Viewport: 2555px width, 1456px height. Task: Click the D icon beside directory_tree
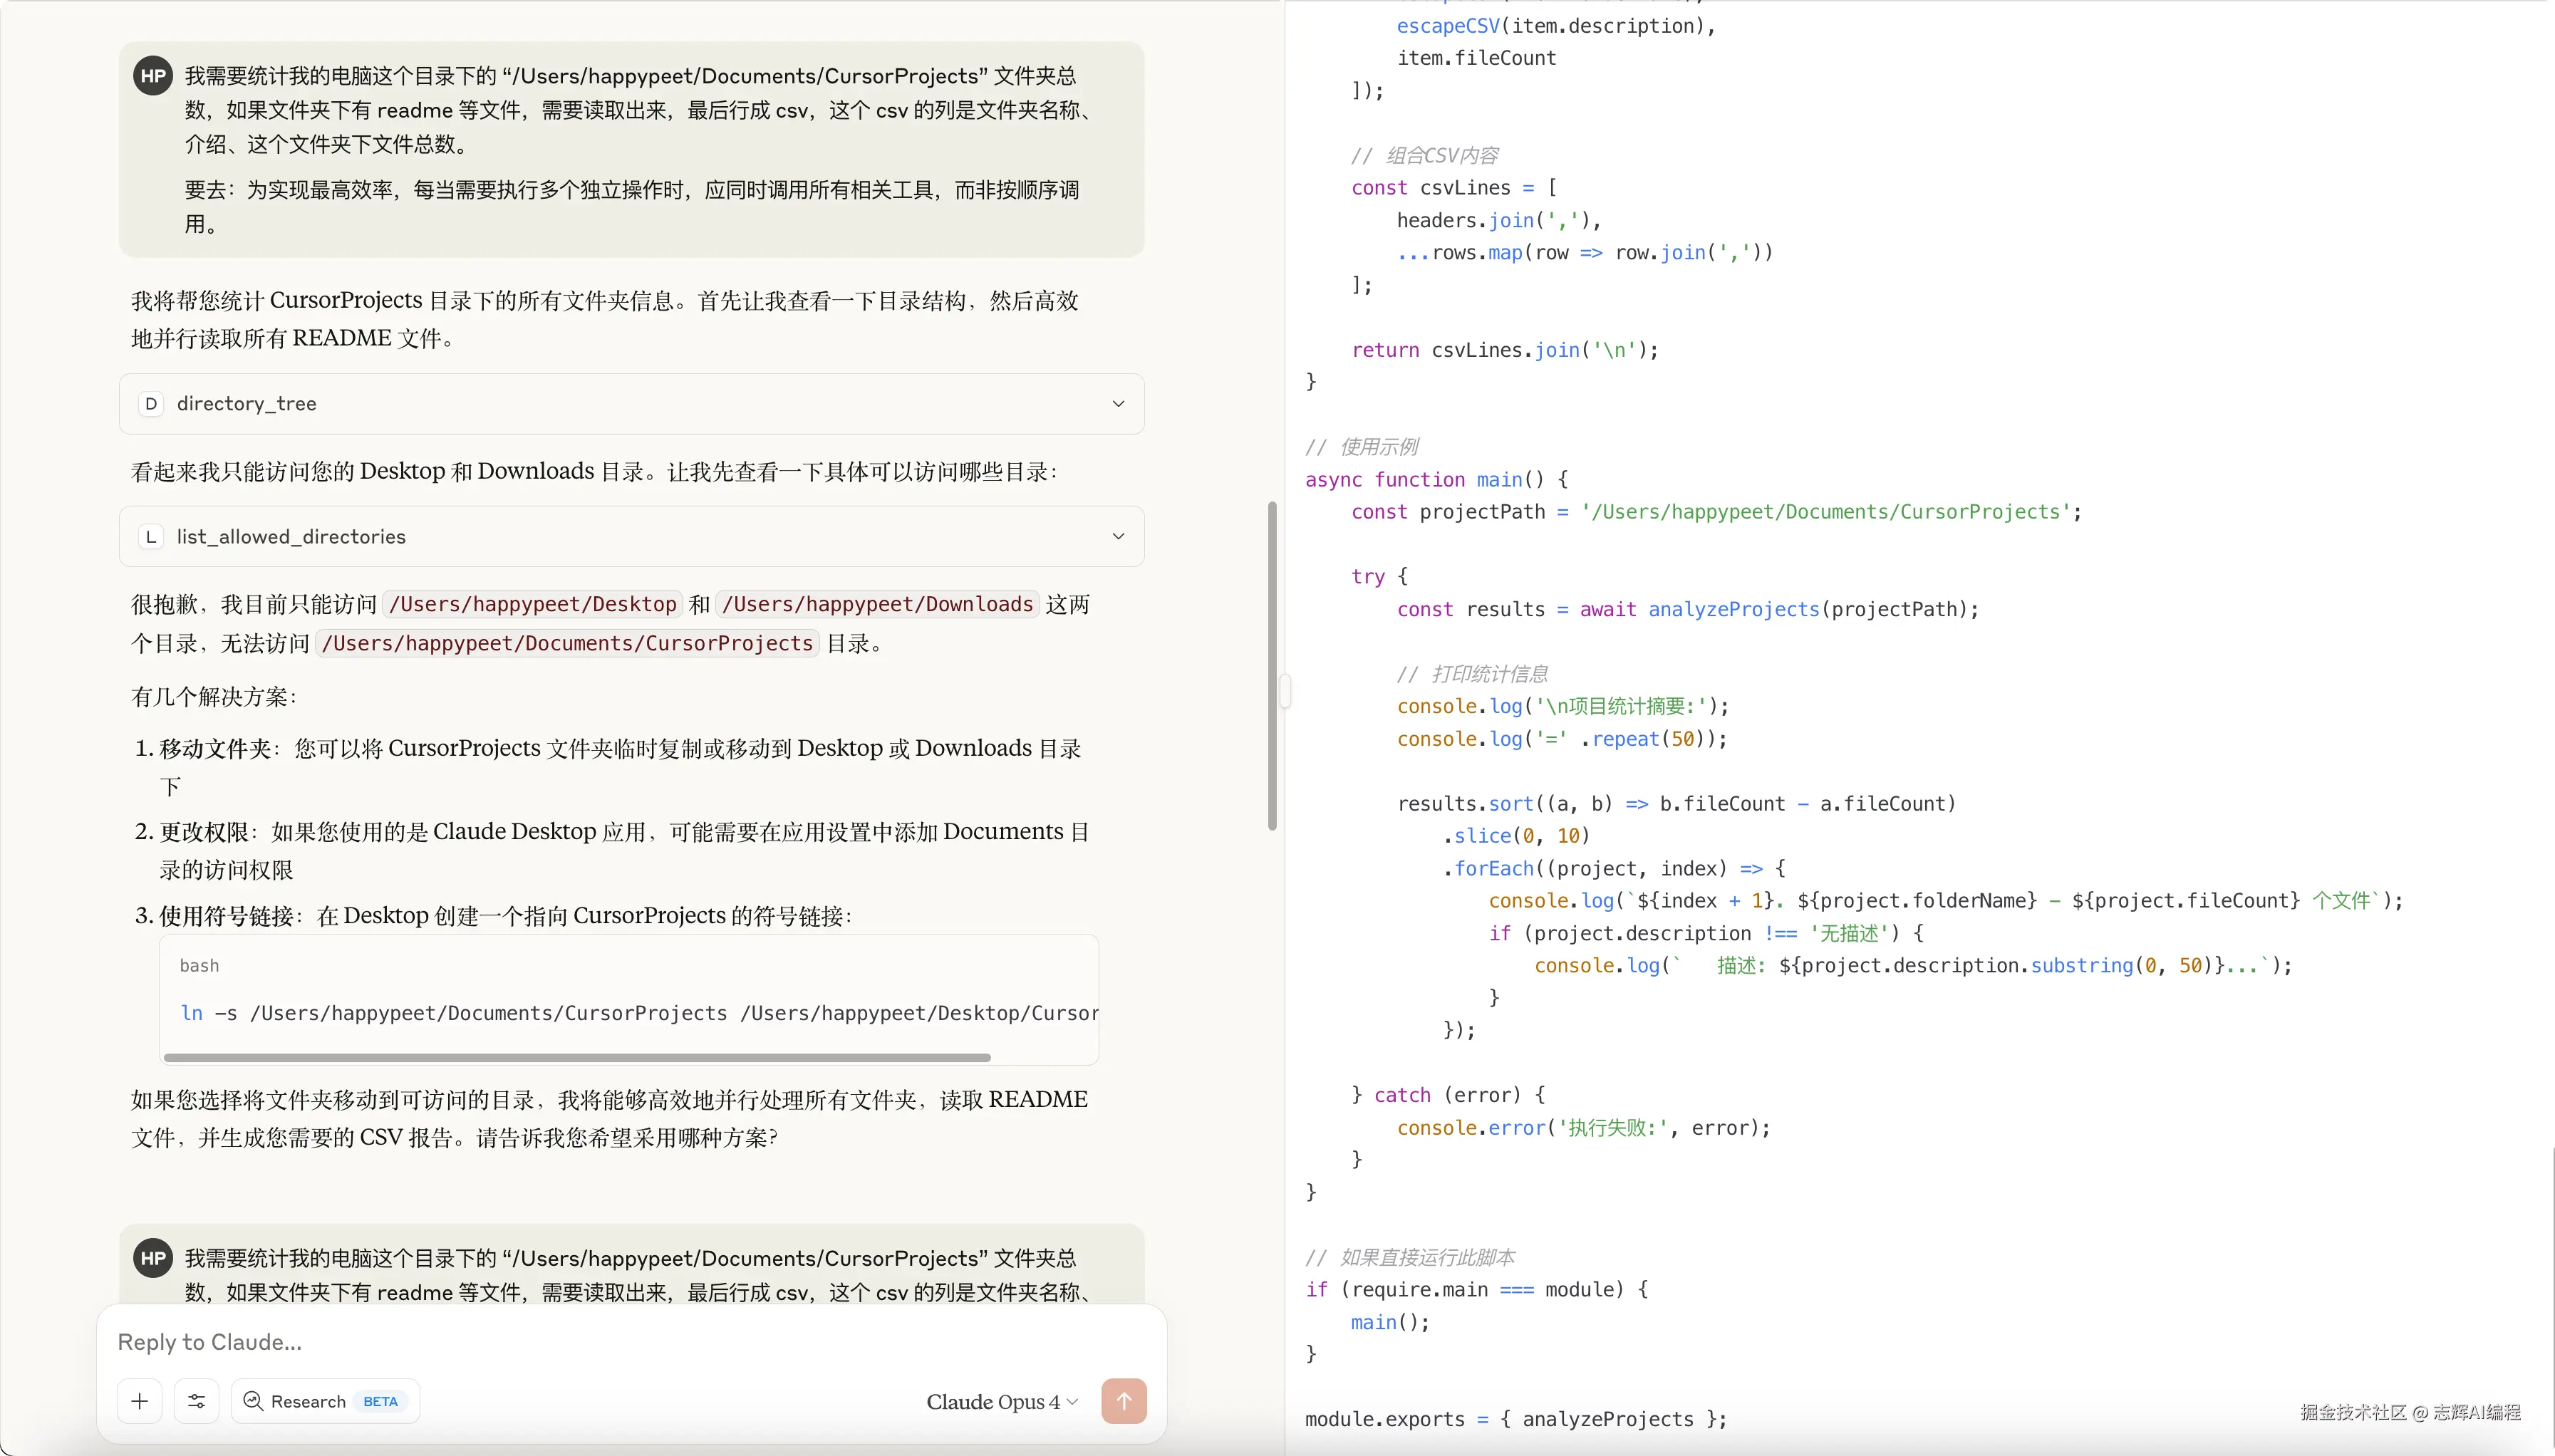151,404
